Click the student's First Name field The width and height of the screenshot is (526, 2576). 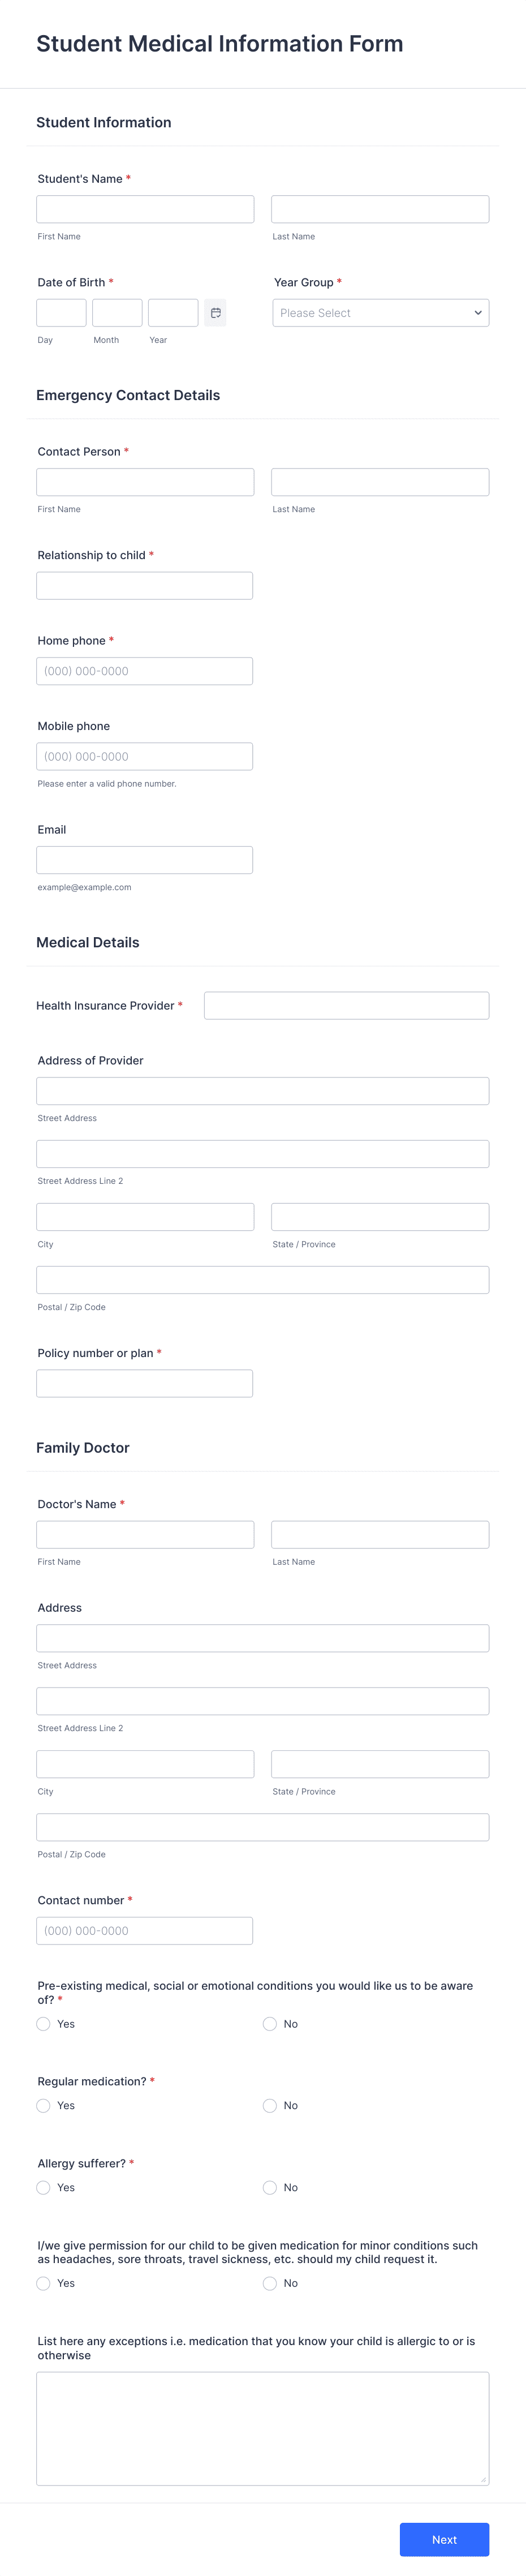(144, 208)
